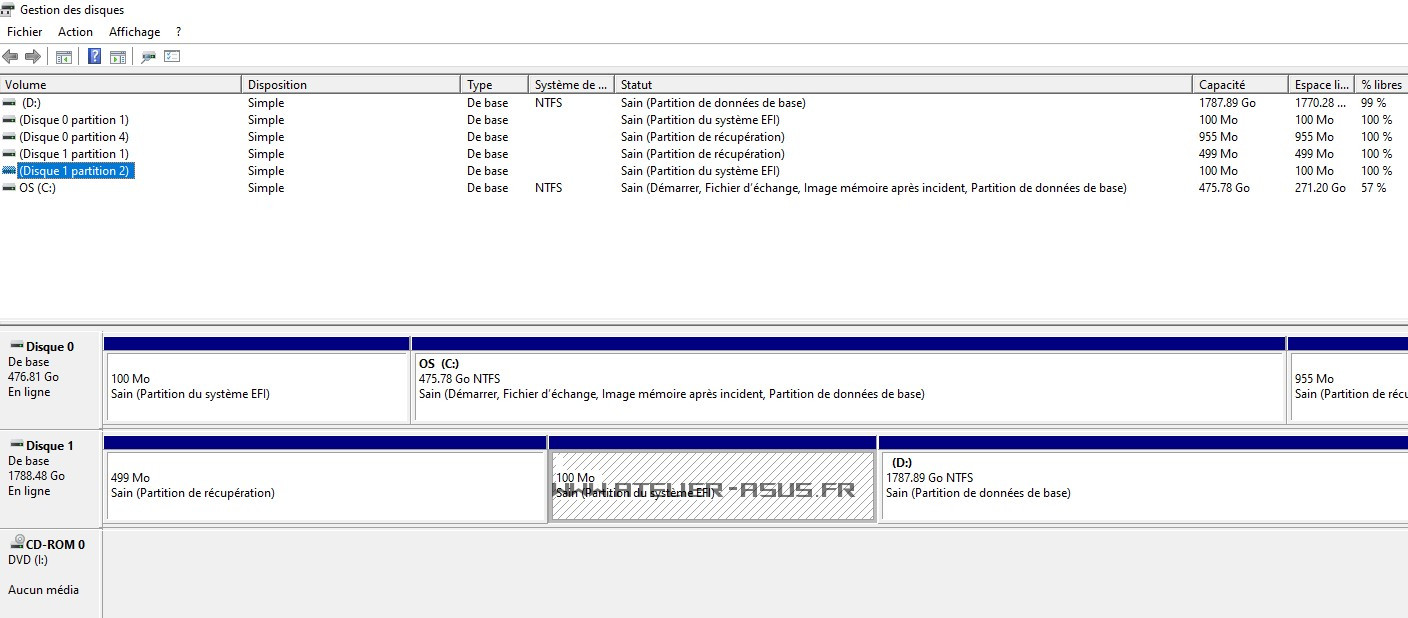
Task: Toggle the console tree pane icon
Action: click(64, 57)
